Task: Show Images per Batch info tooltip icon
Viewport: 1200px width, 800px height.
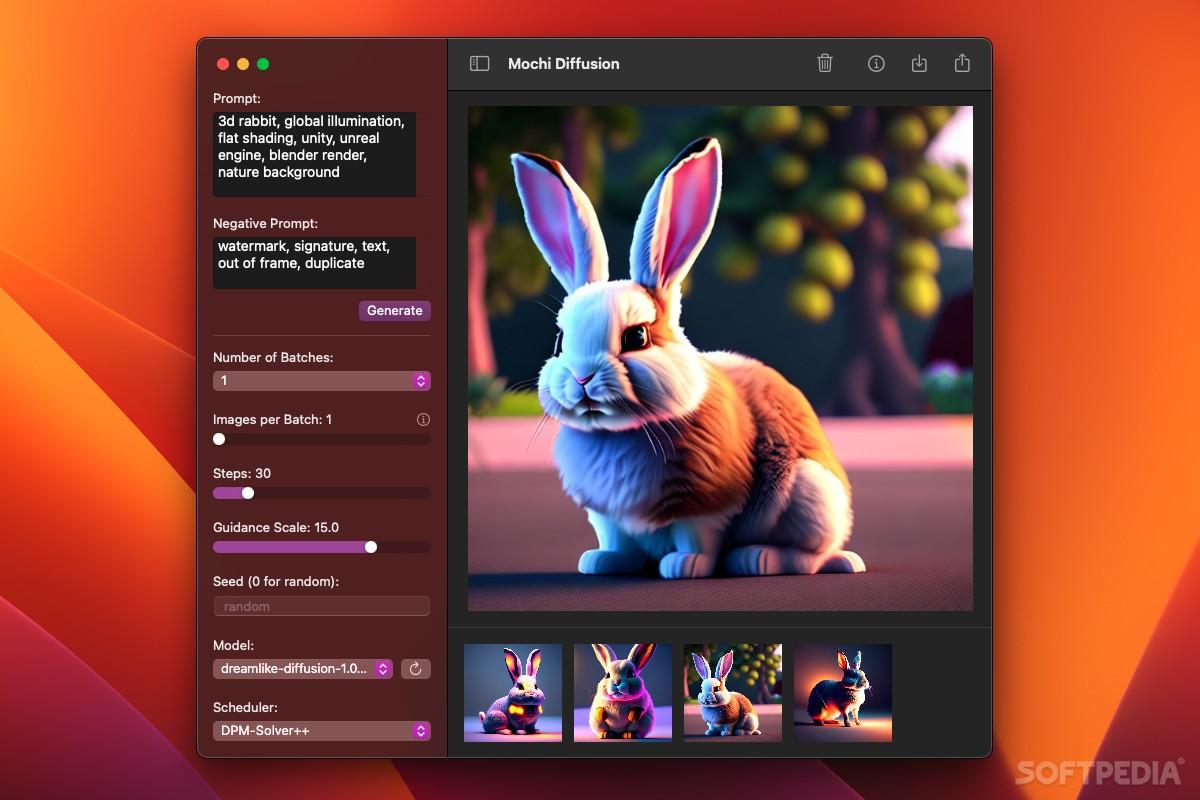Action: (423, 420)
